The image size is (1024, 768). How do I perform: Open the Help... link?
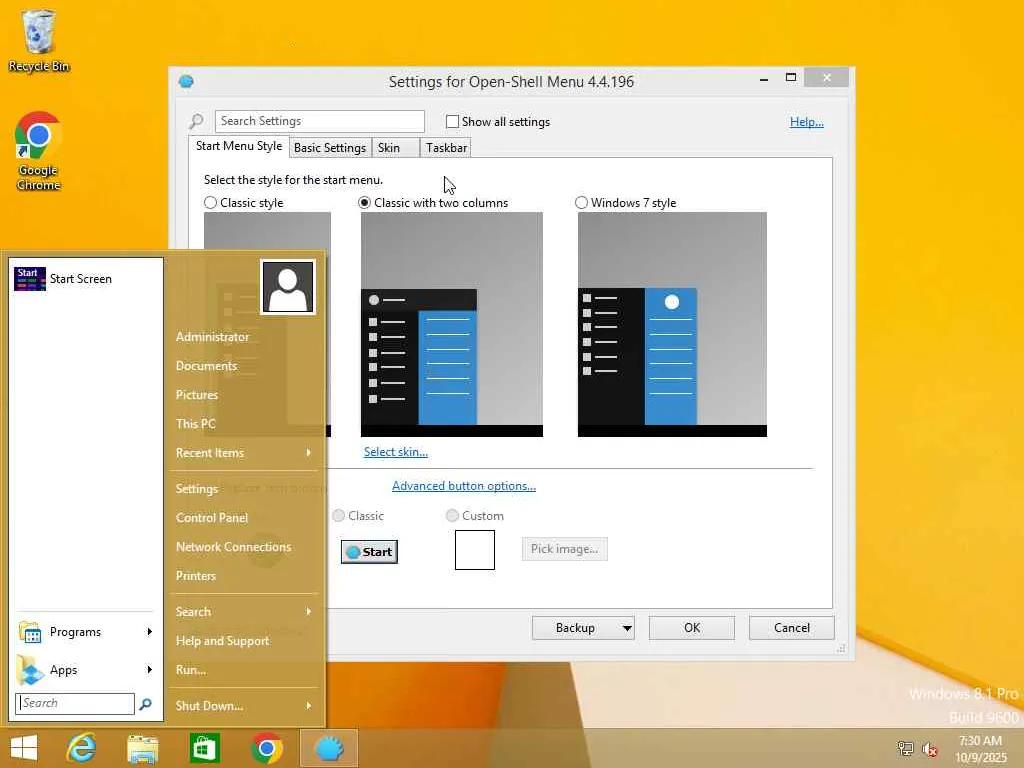807,122
